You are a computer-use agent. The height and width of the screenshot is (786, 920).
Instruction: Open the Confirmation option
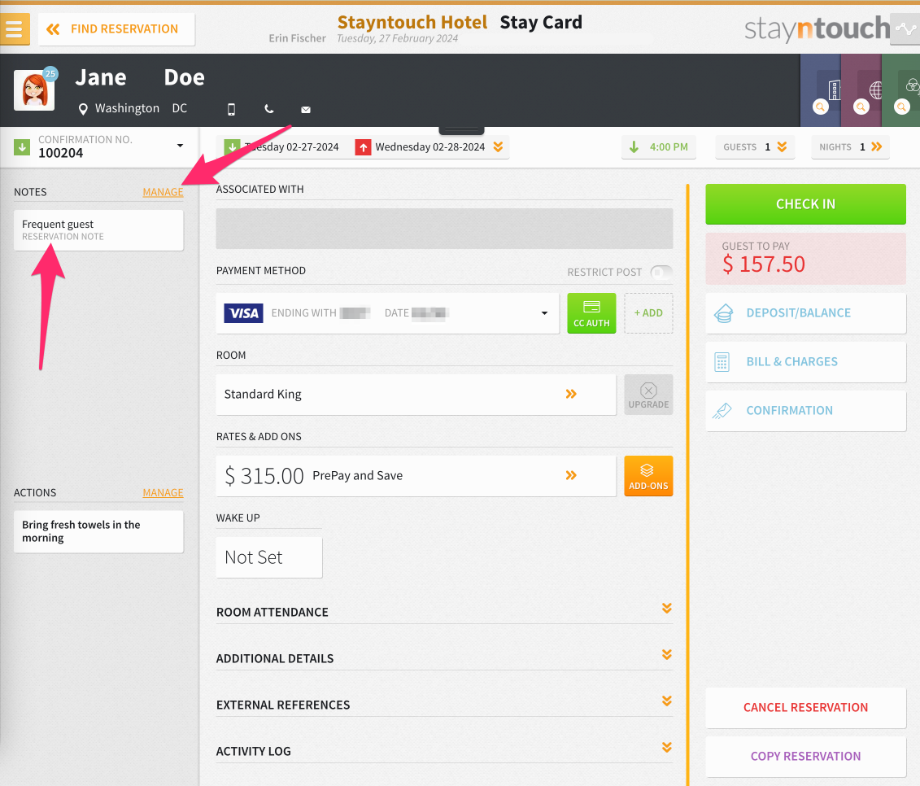(x=806, y=411)
